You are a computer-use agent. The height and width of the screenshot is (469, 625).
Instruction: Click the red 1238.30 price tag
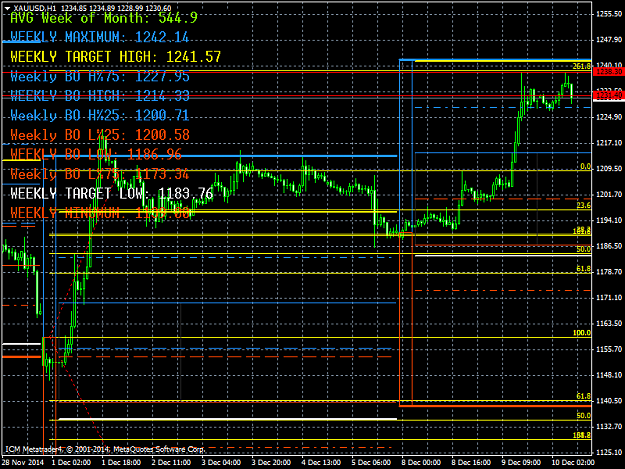point(609,72)
